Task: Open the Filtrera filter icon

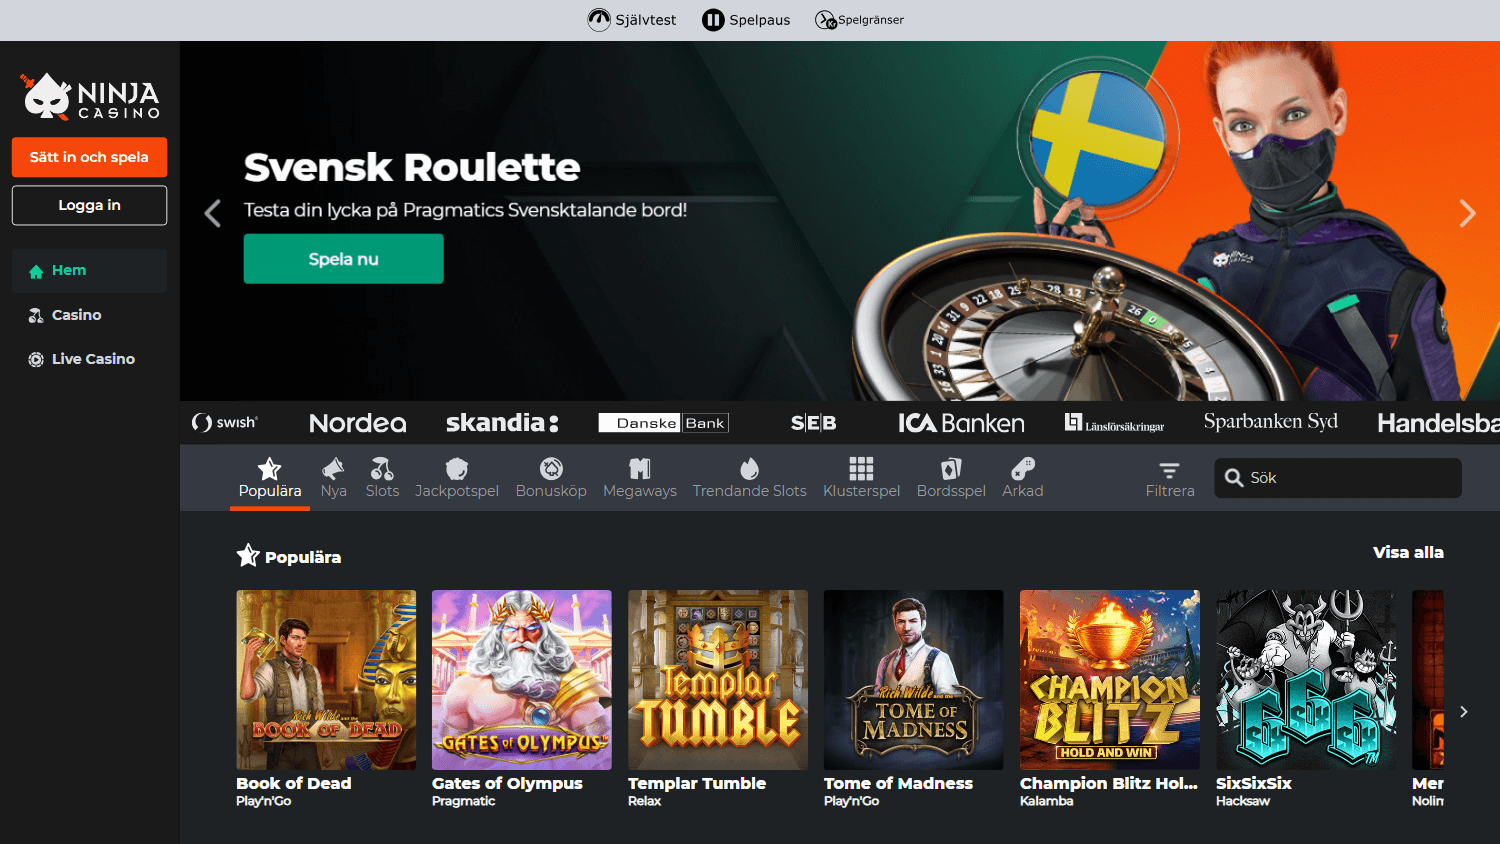Action: [1169, 470]
